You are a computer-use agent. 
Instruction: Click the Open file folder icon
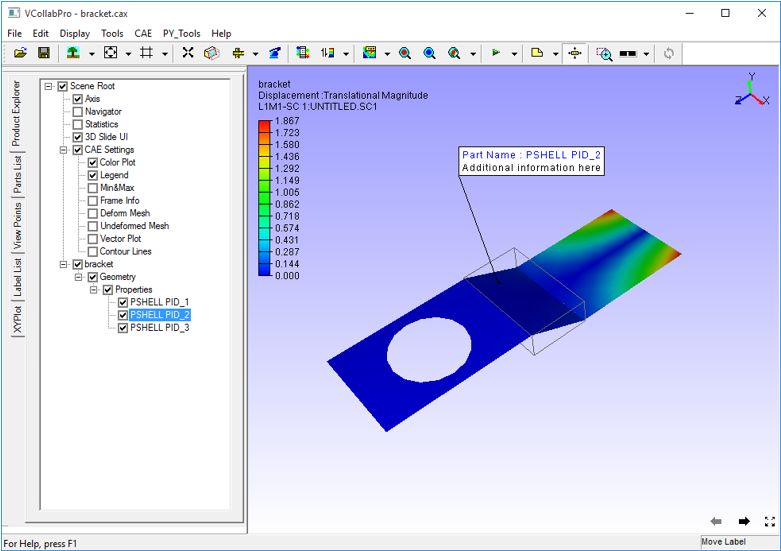click(x=20, y=53)
